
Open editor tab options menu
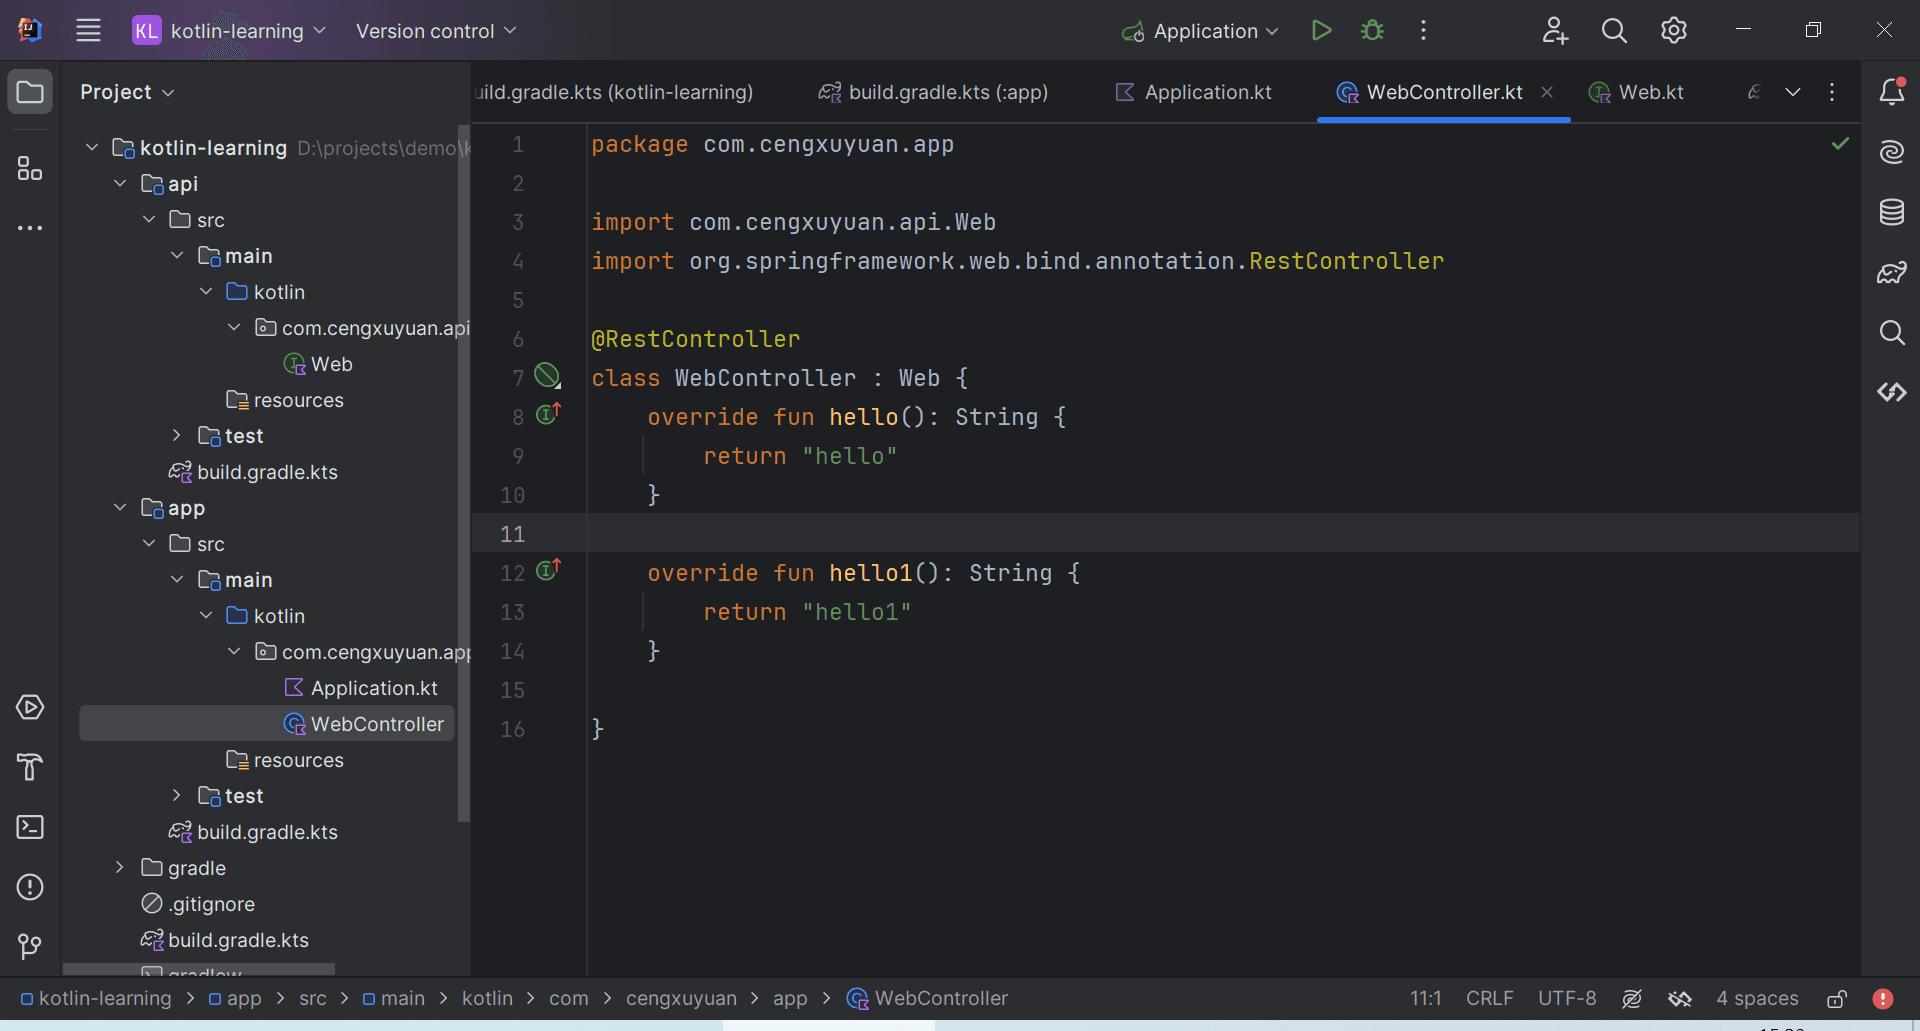[1832, 92]
